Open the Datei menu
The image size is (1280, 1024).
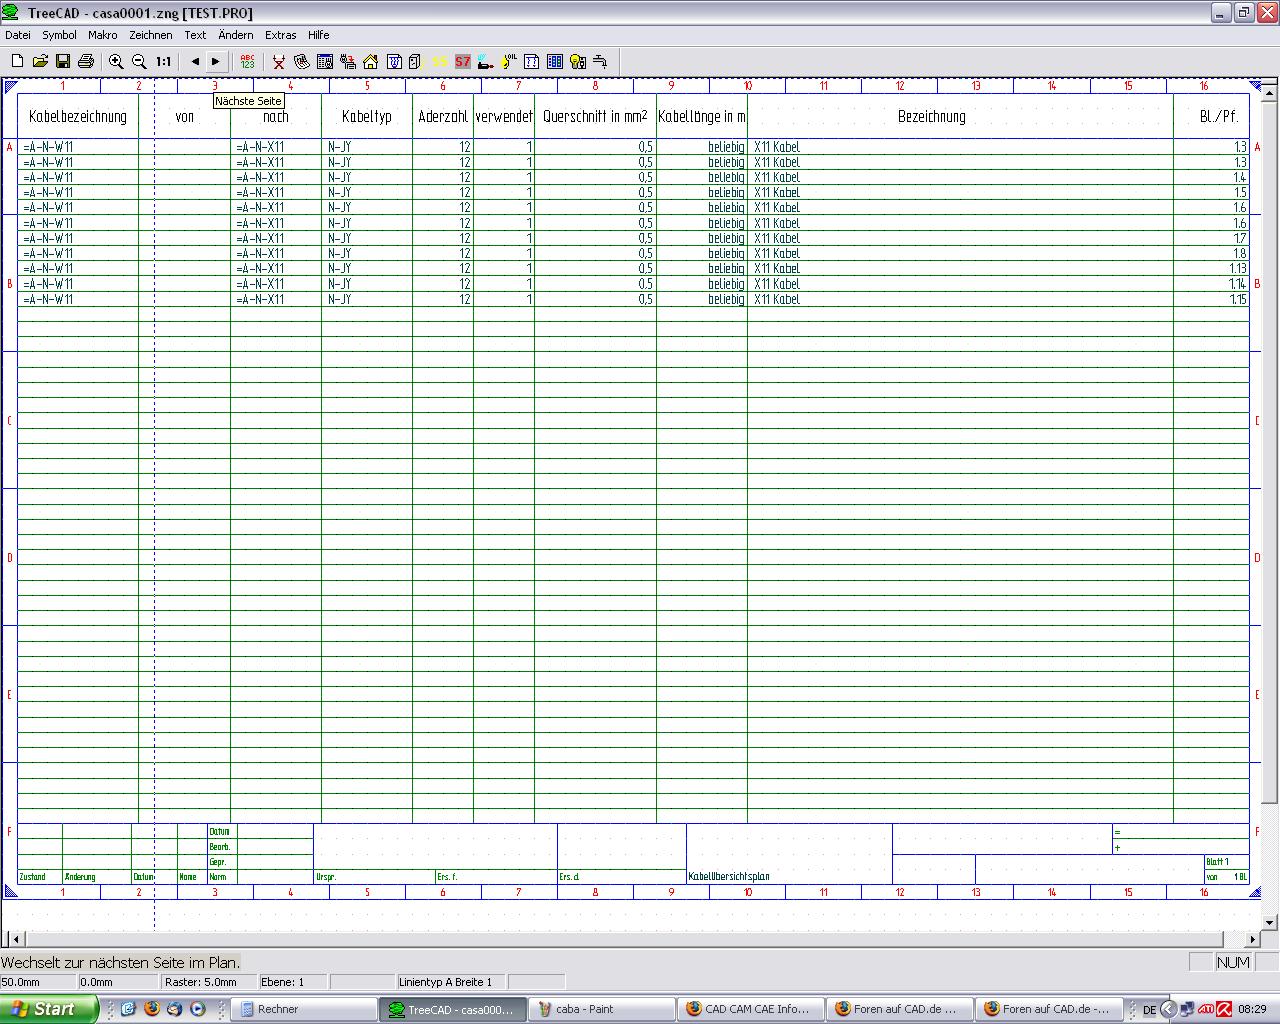pyautogui.click(x=18, y=35)
